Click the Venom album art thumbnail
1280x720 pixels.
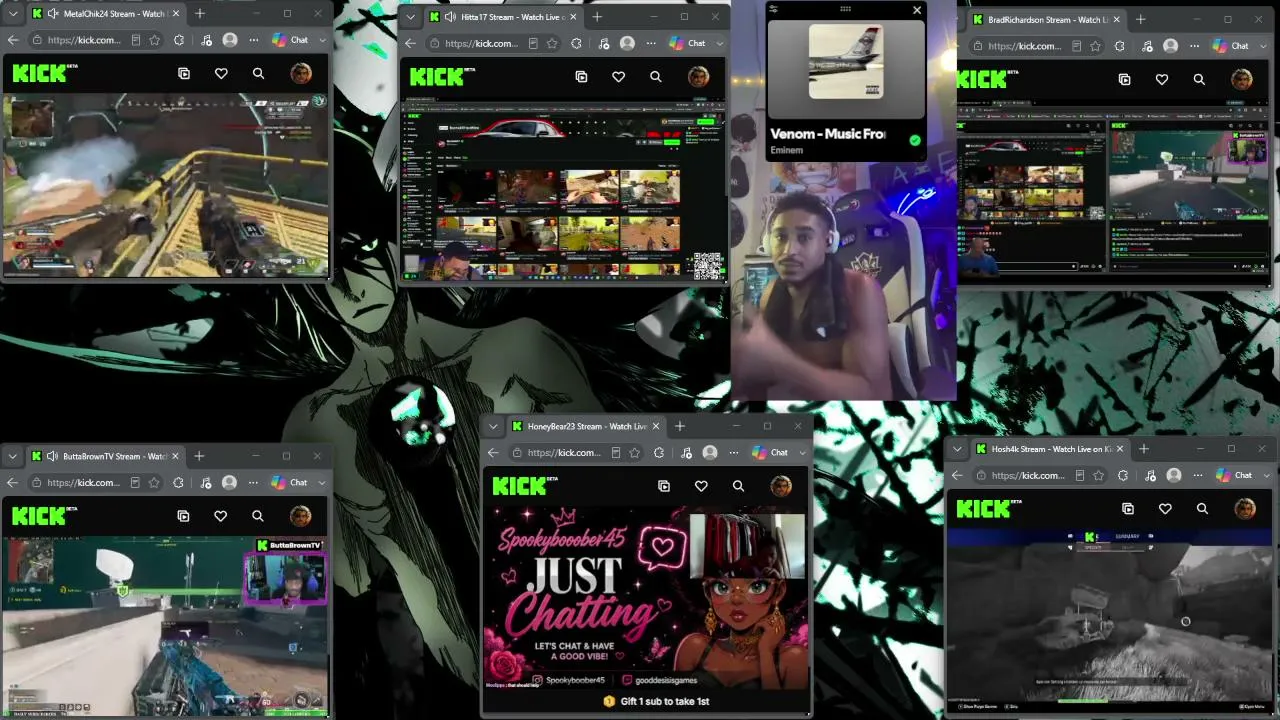coord(845,61)
